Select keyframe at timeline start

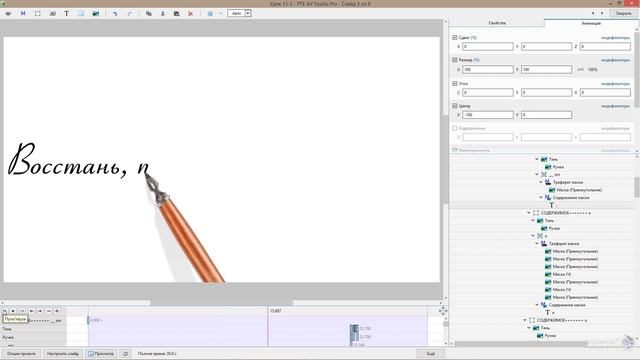[89, 320]
